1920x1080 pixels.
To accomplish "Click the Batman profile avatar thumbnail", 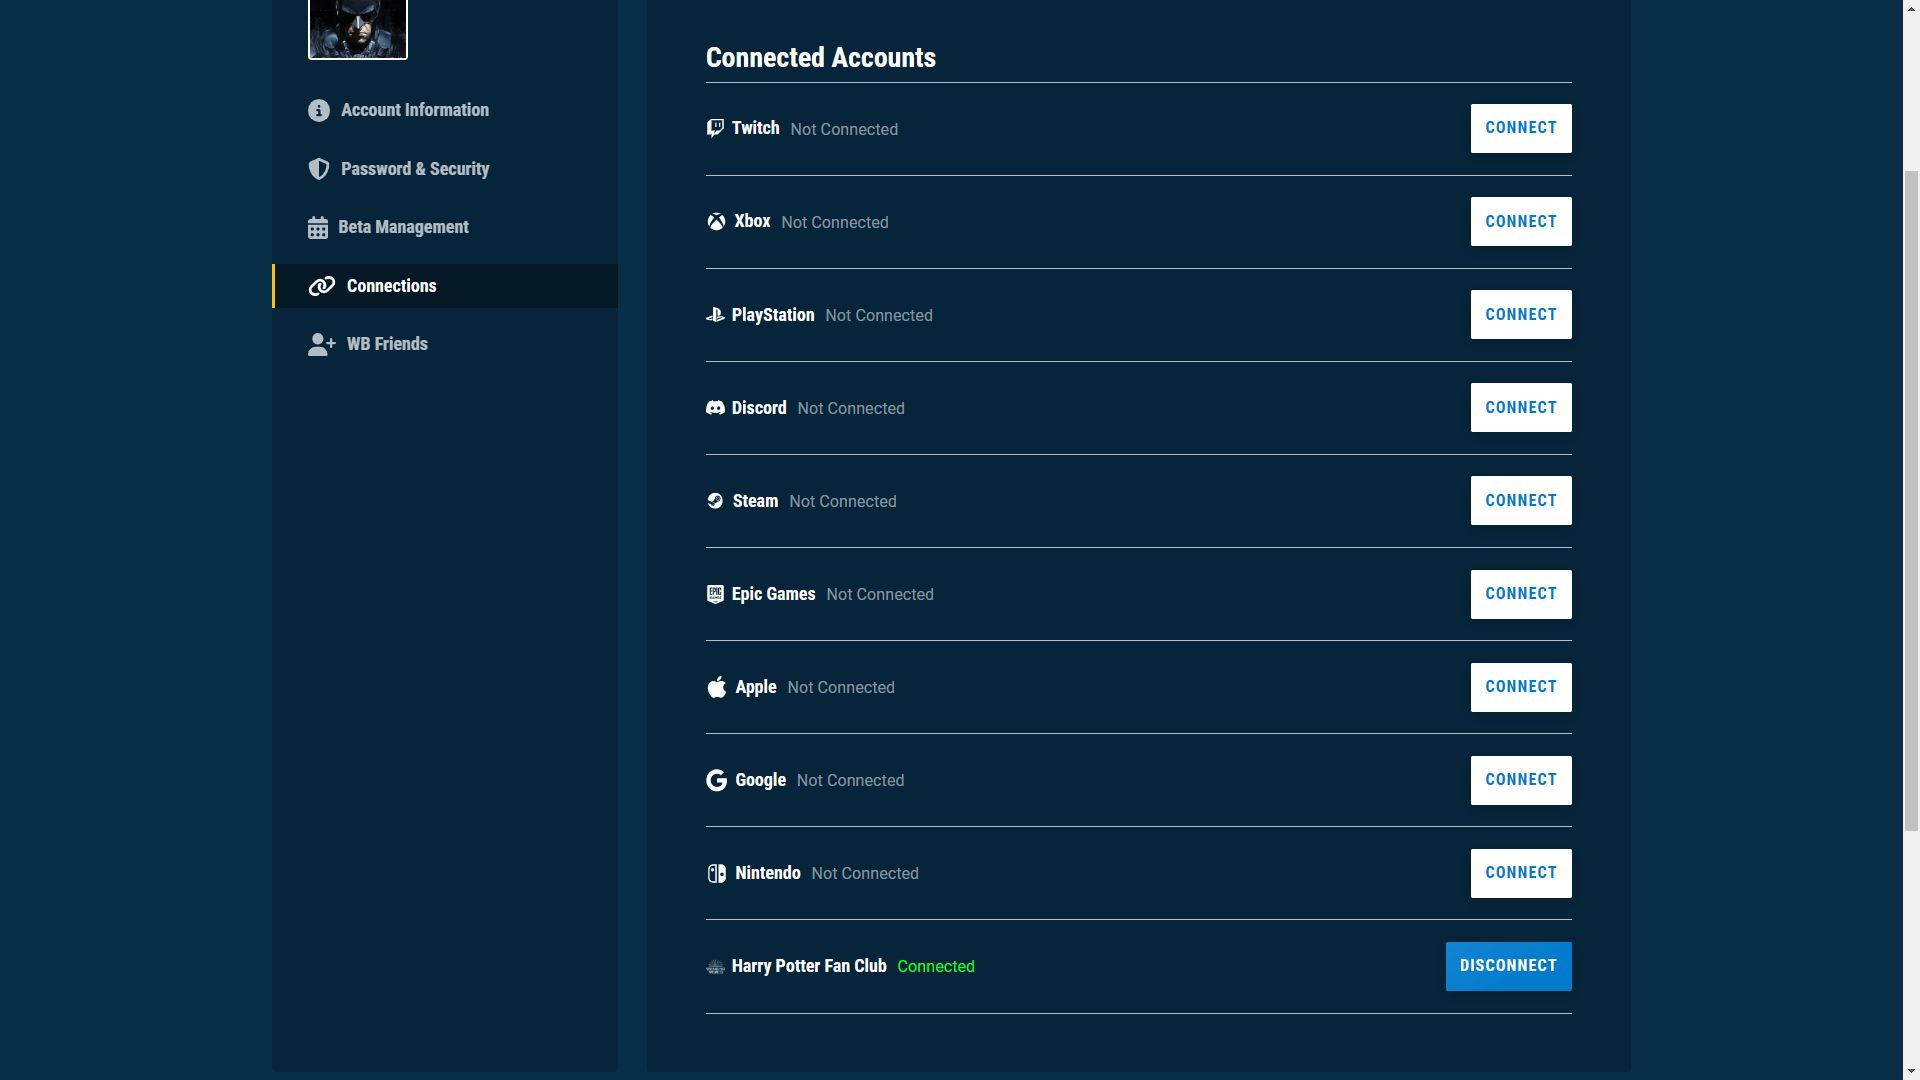I will click(x=358, y=29).
